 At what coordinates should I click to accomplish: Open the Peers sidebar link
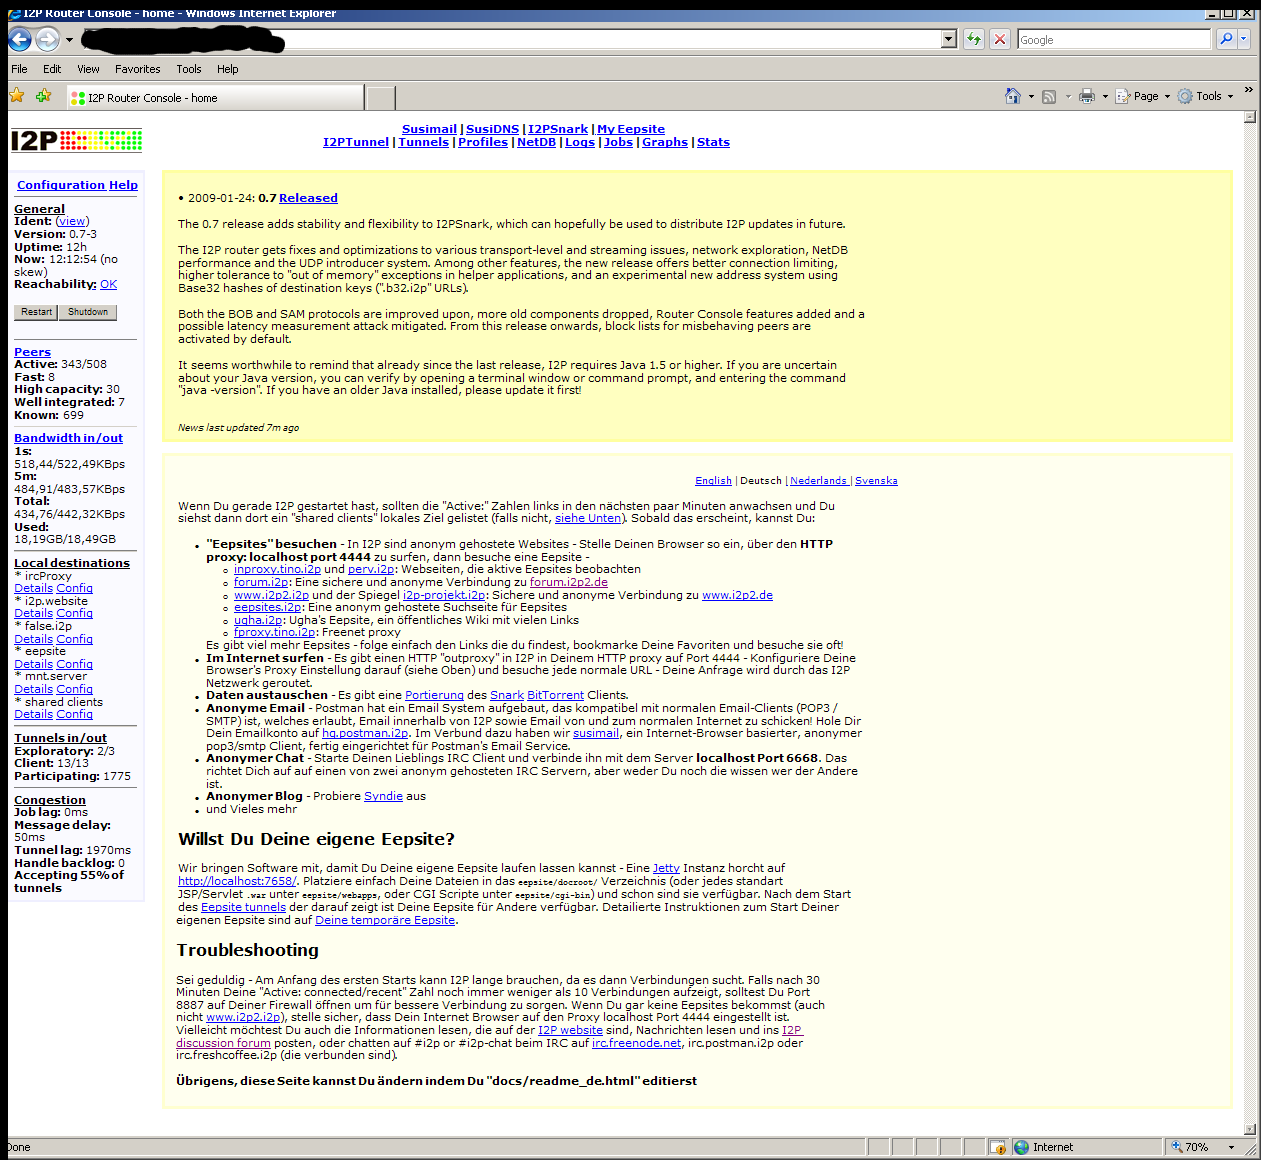coord(32,352)
